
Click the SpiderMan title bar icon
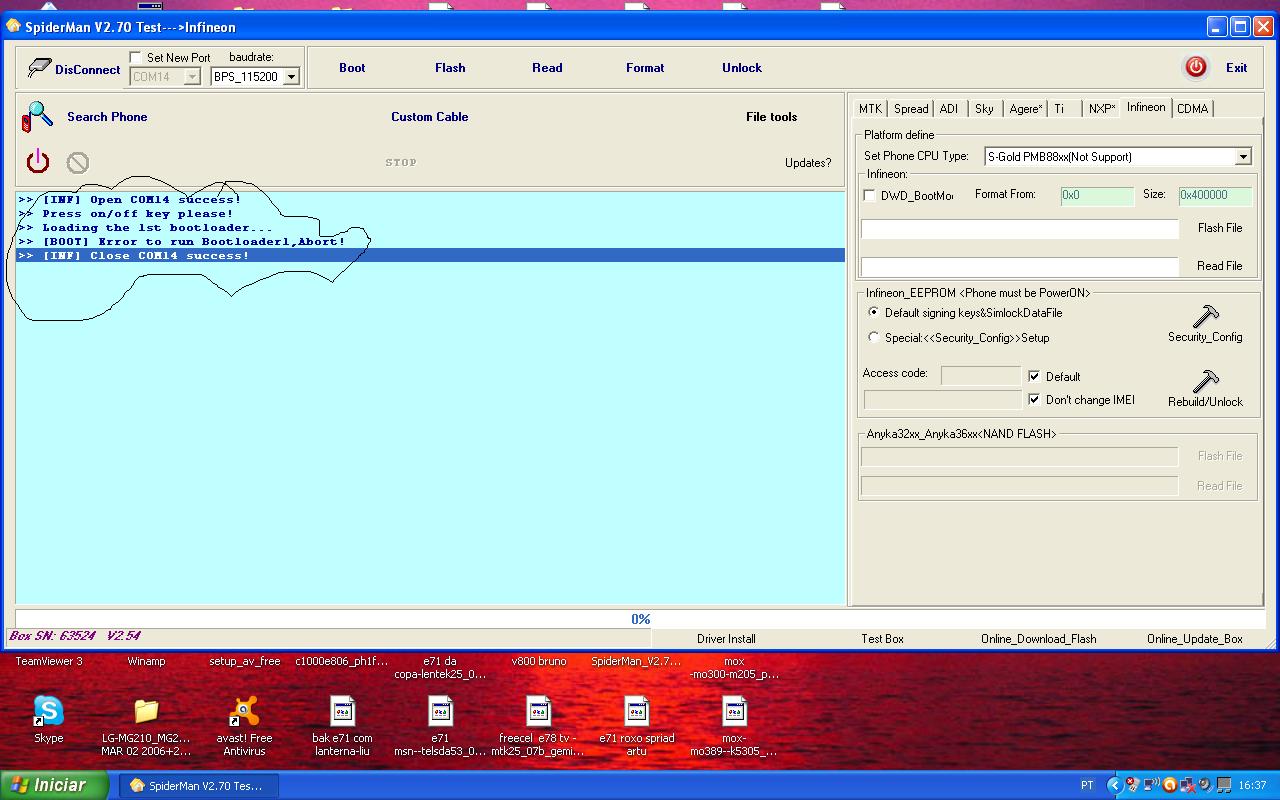click(x=13, y=26)
